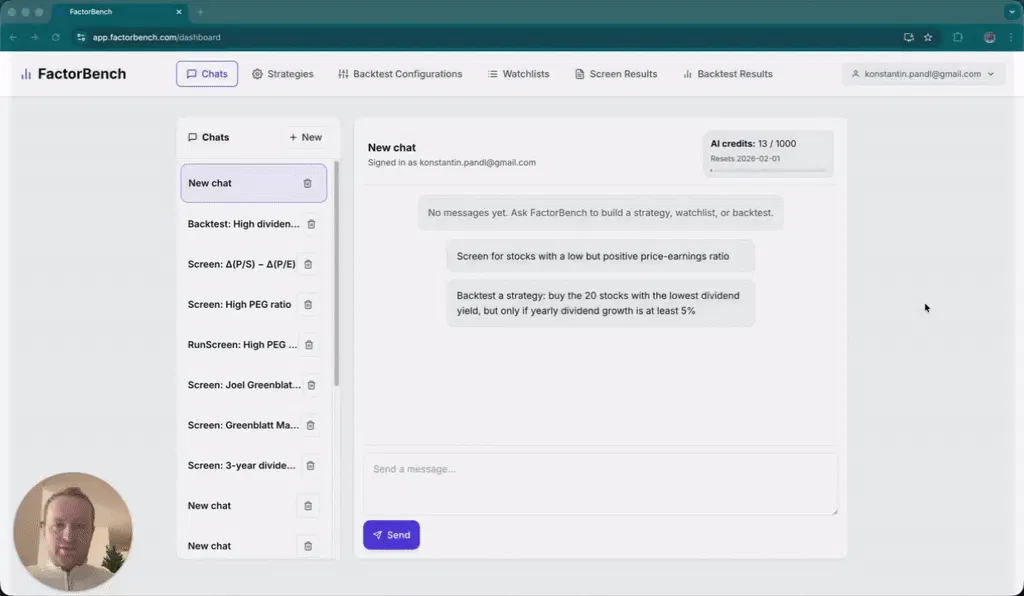Click 'Signed in as konstantin.pandl@gmail.com' text
The height and width of the screenshot is (596, 1024).
[x=452, y=163]
